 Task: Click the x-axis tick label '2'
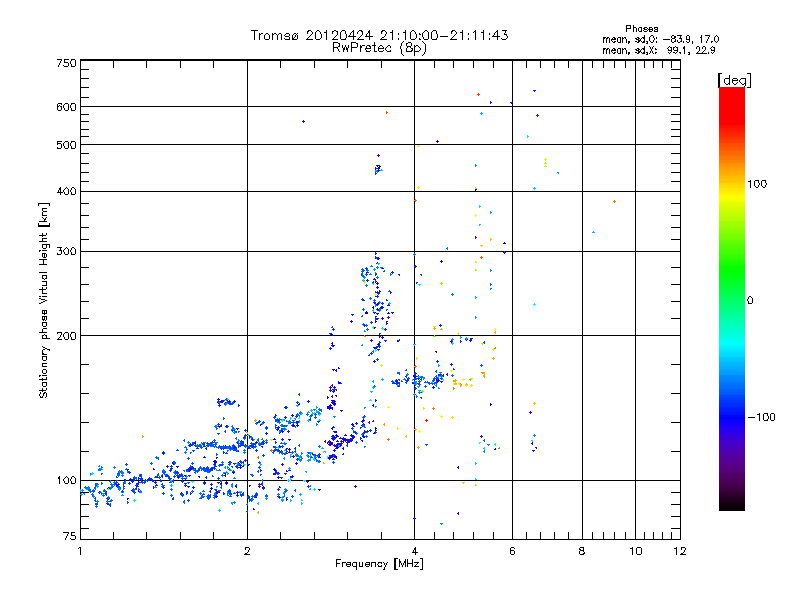pos(247,551)
